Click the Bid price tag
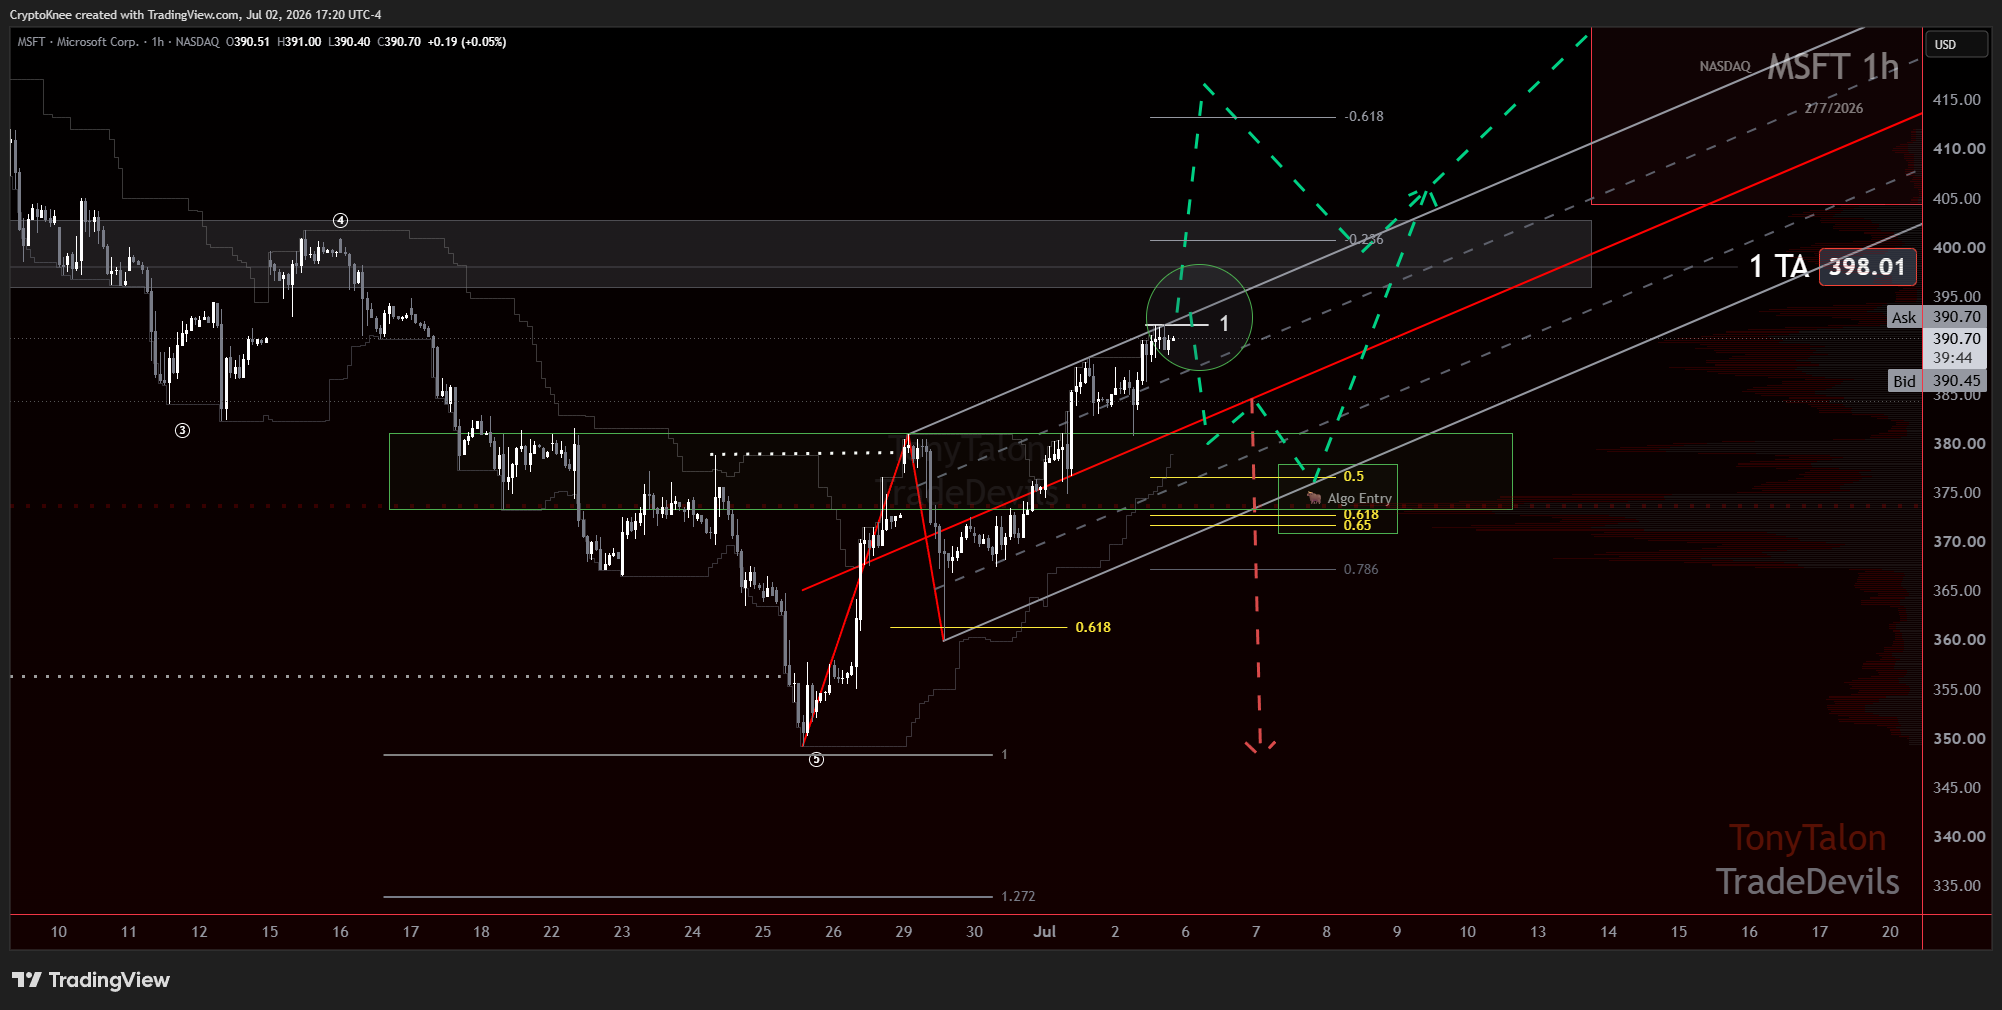This screenshot has width=2002, height=1010. [1904, 381]
